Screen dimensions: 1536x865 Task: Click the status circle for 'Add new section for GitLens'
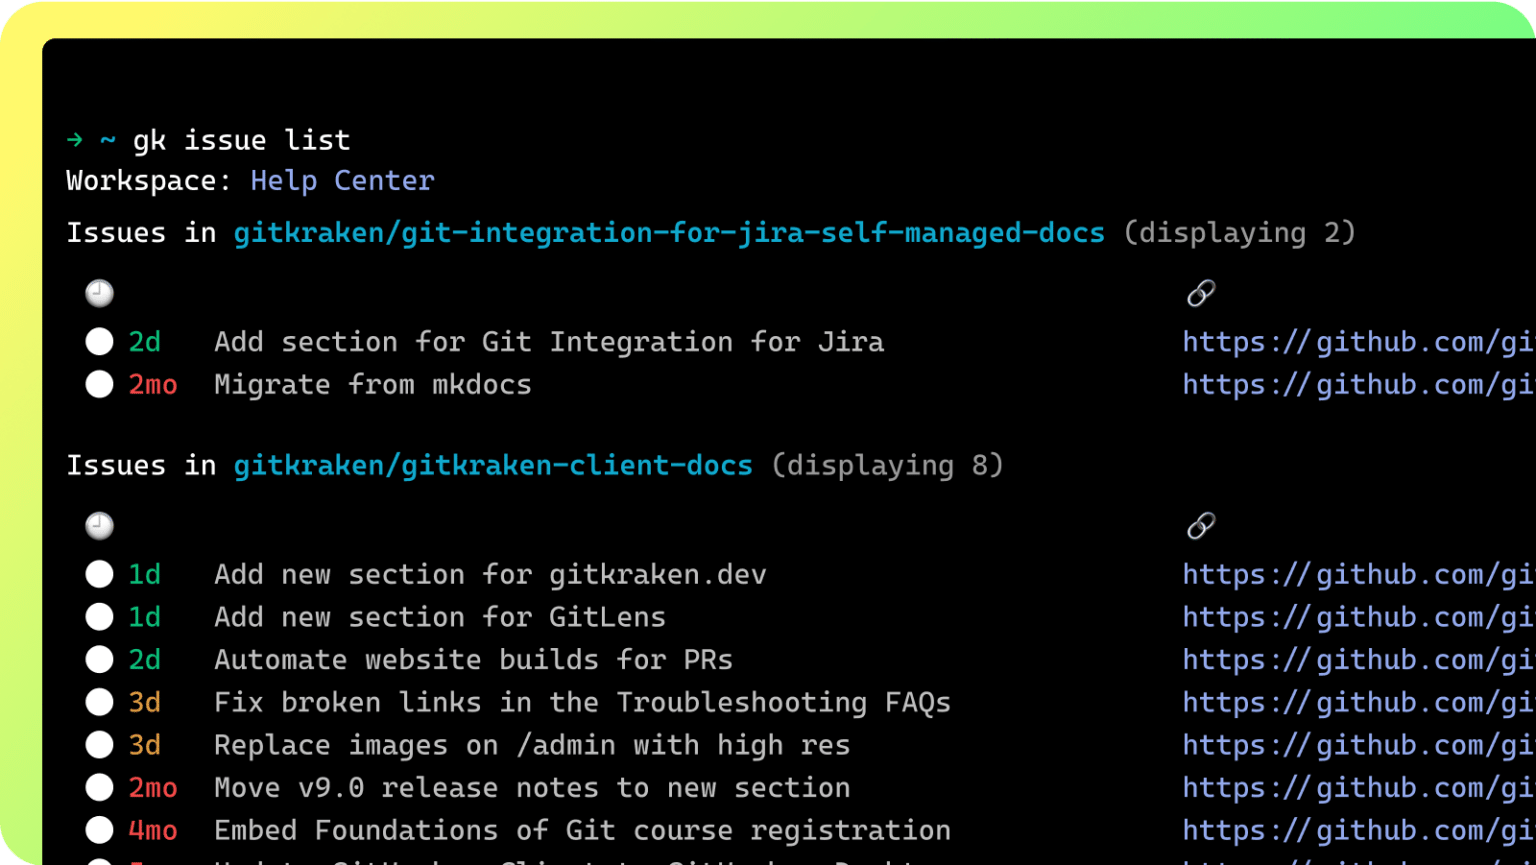[x=99, y=617]
